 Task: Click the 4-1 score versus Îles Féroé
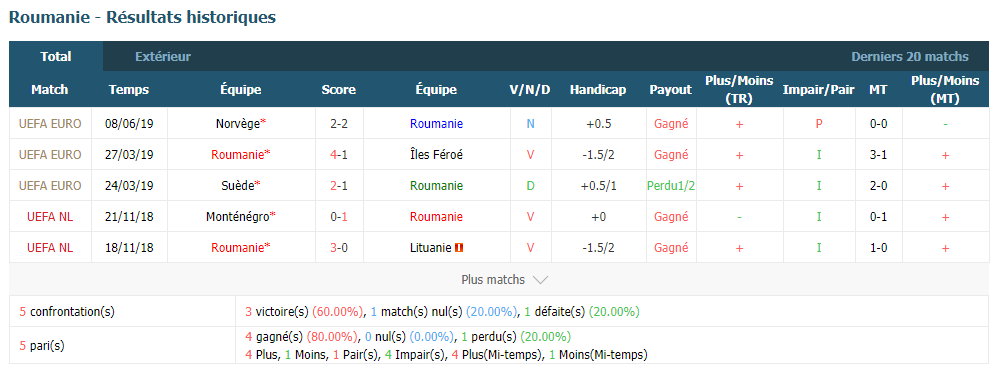pos(339,155)
